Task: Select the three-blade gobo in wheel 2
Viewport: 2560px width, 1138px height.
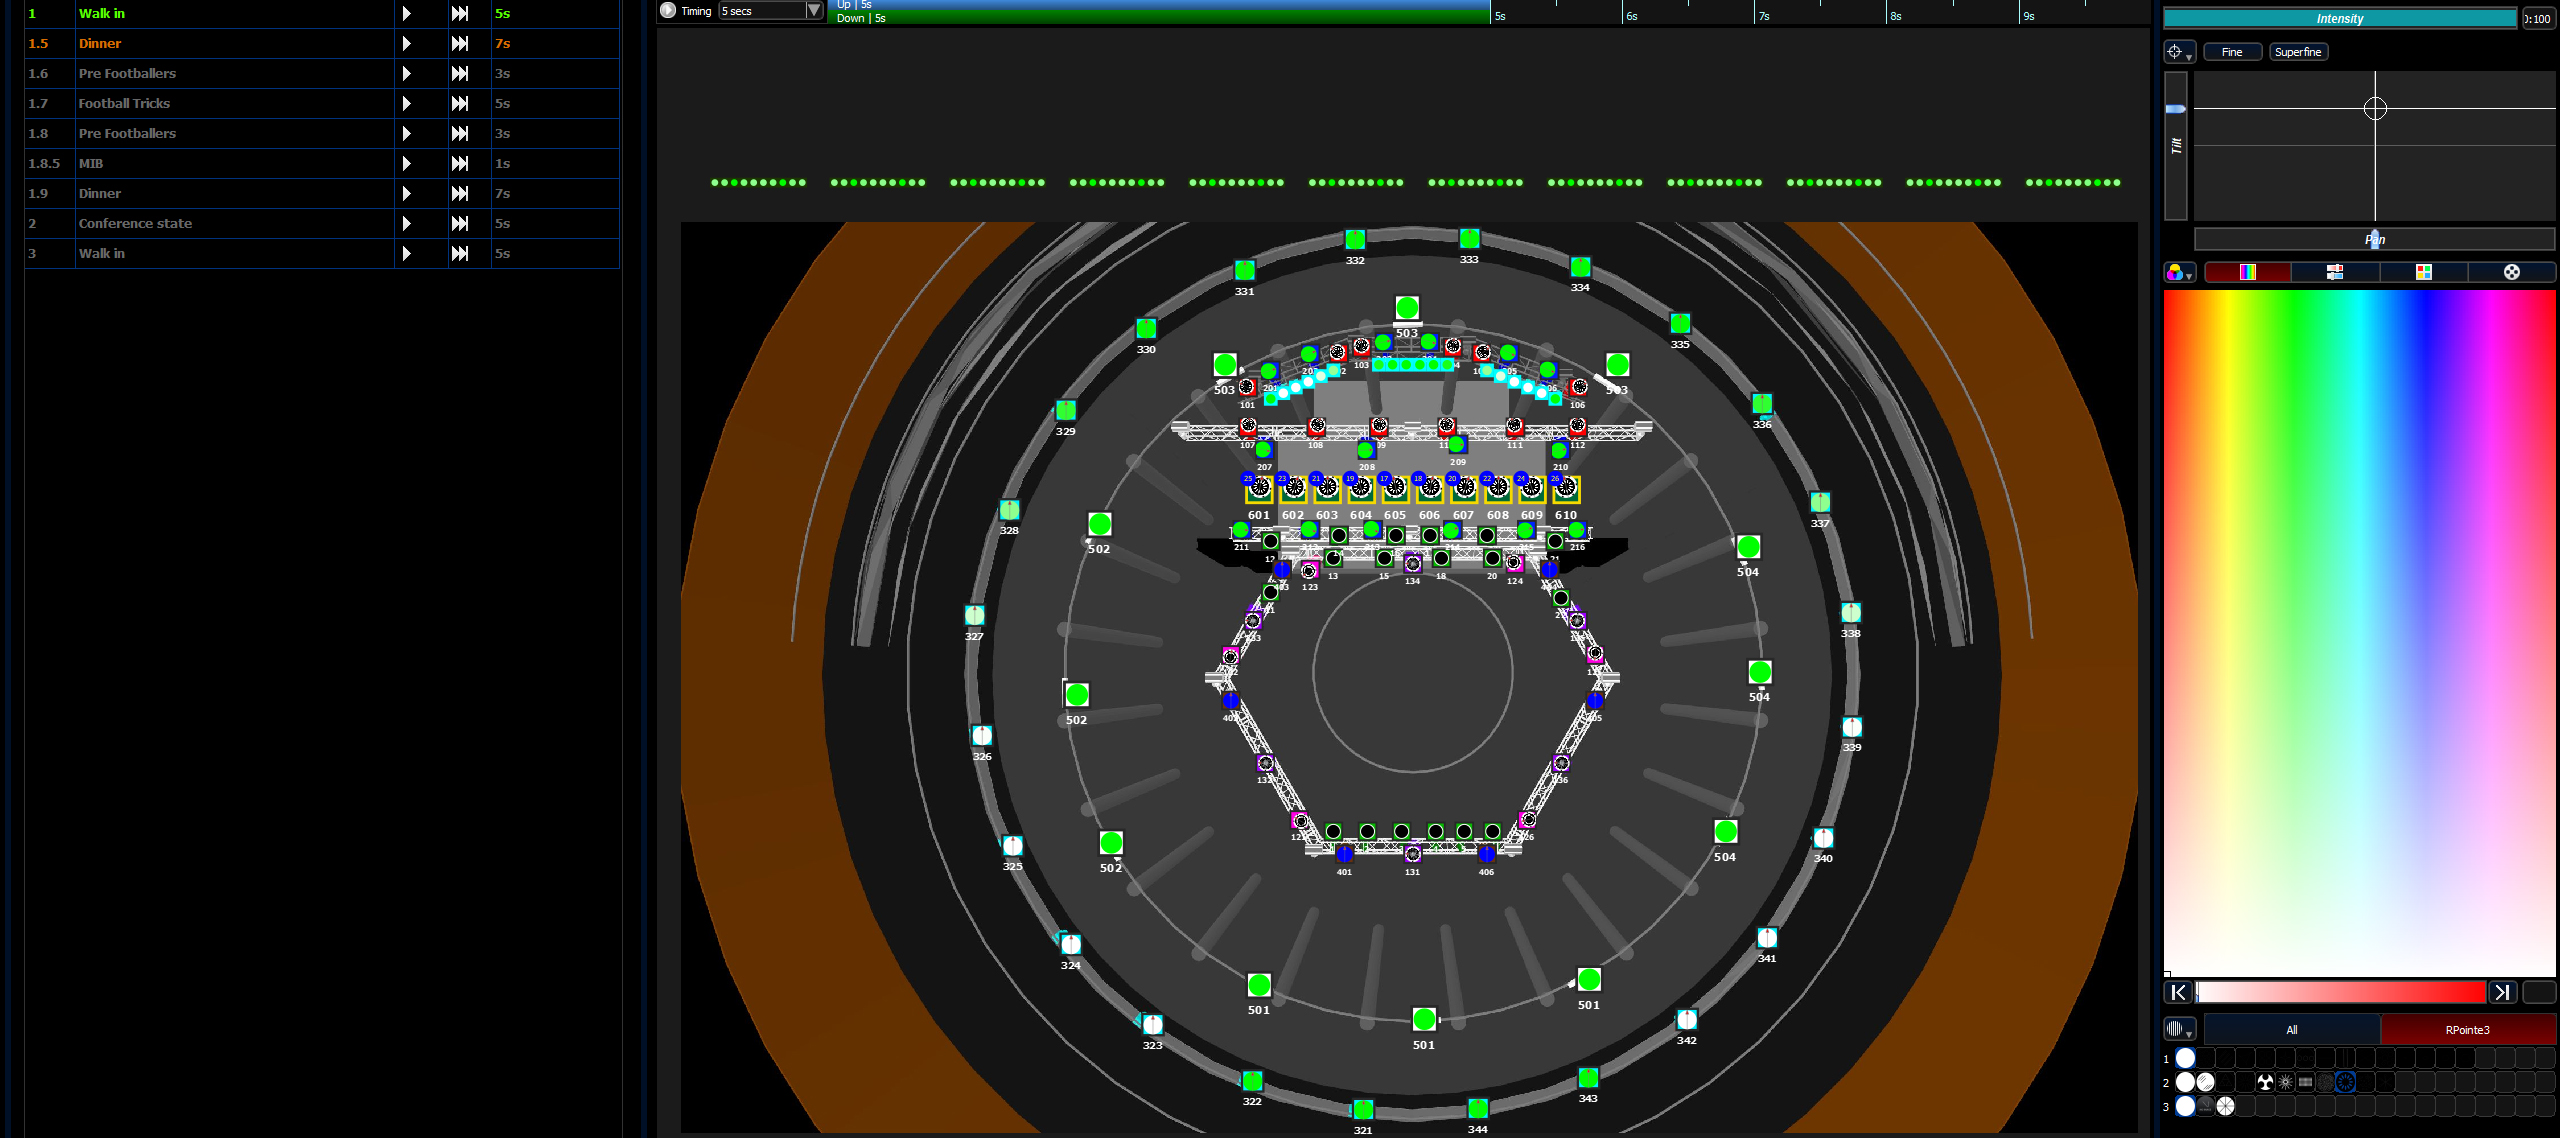Action: 2265,1082
